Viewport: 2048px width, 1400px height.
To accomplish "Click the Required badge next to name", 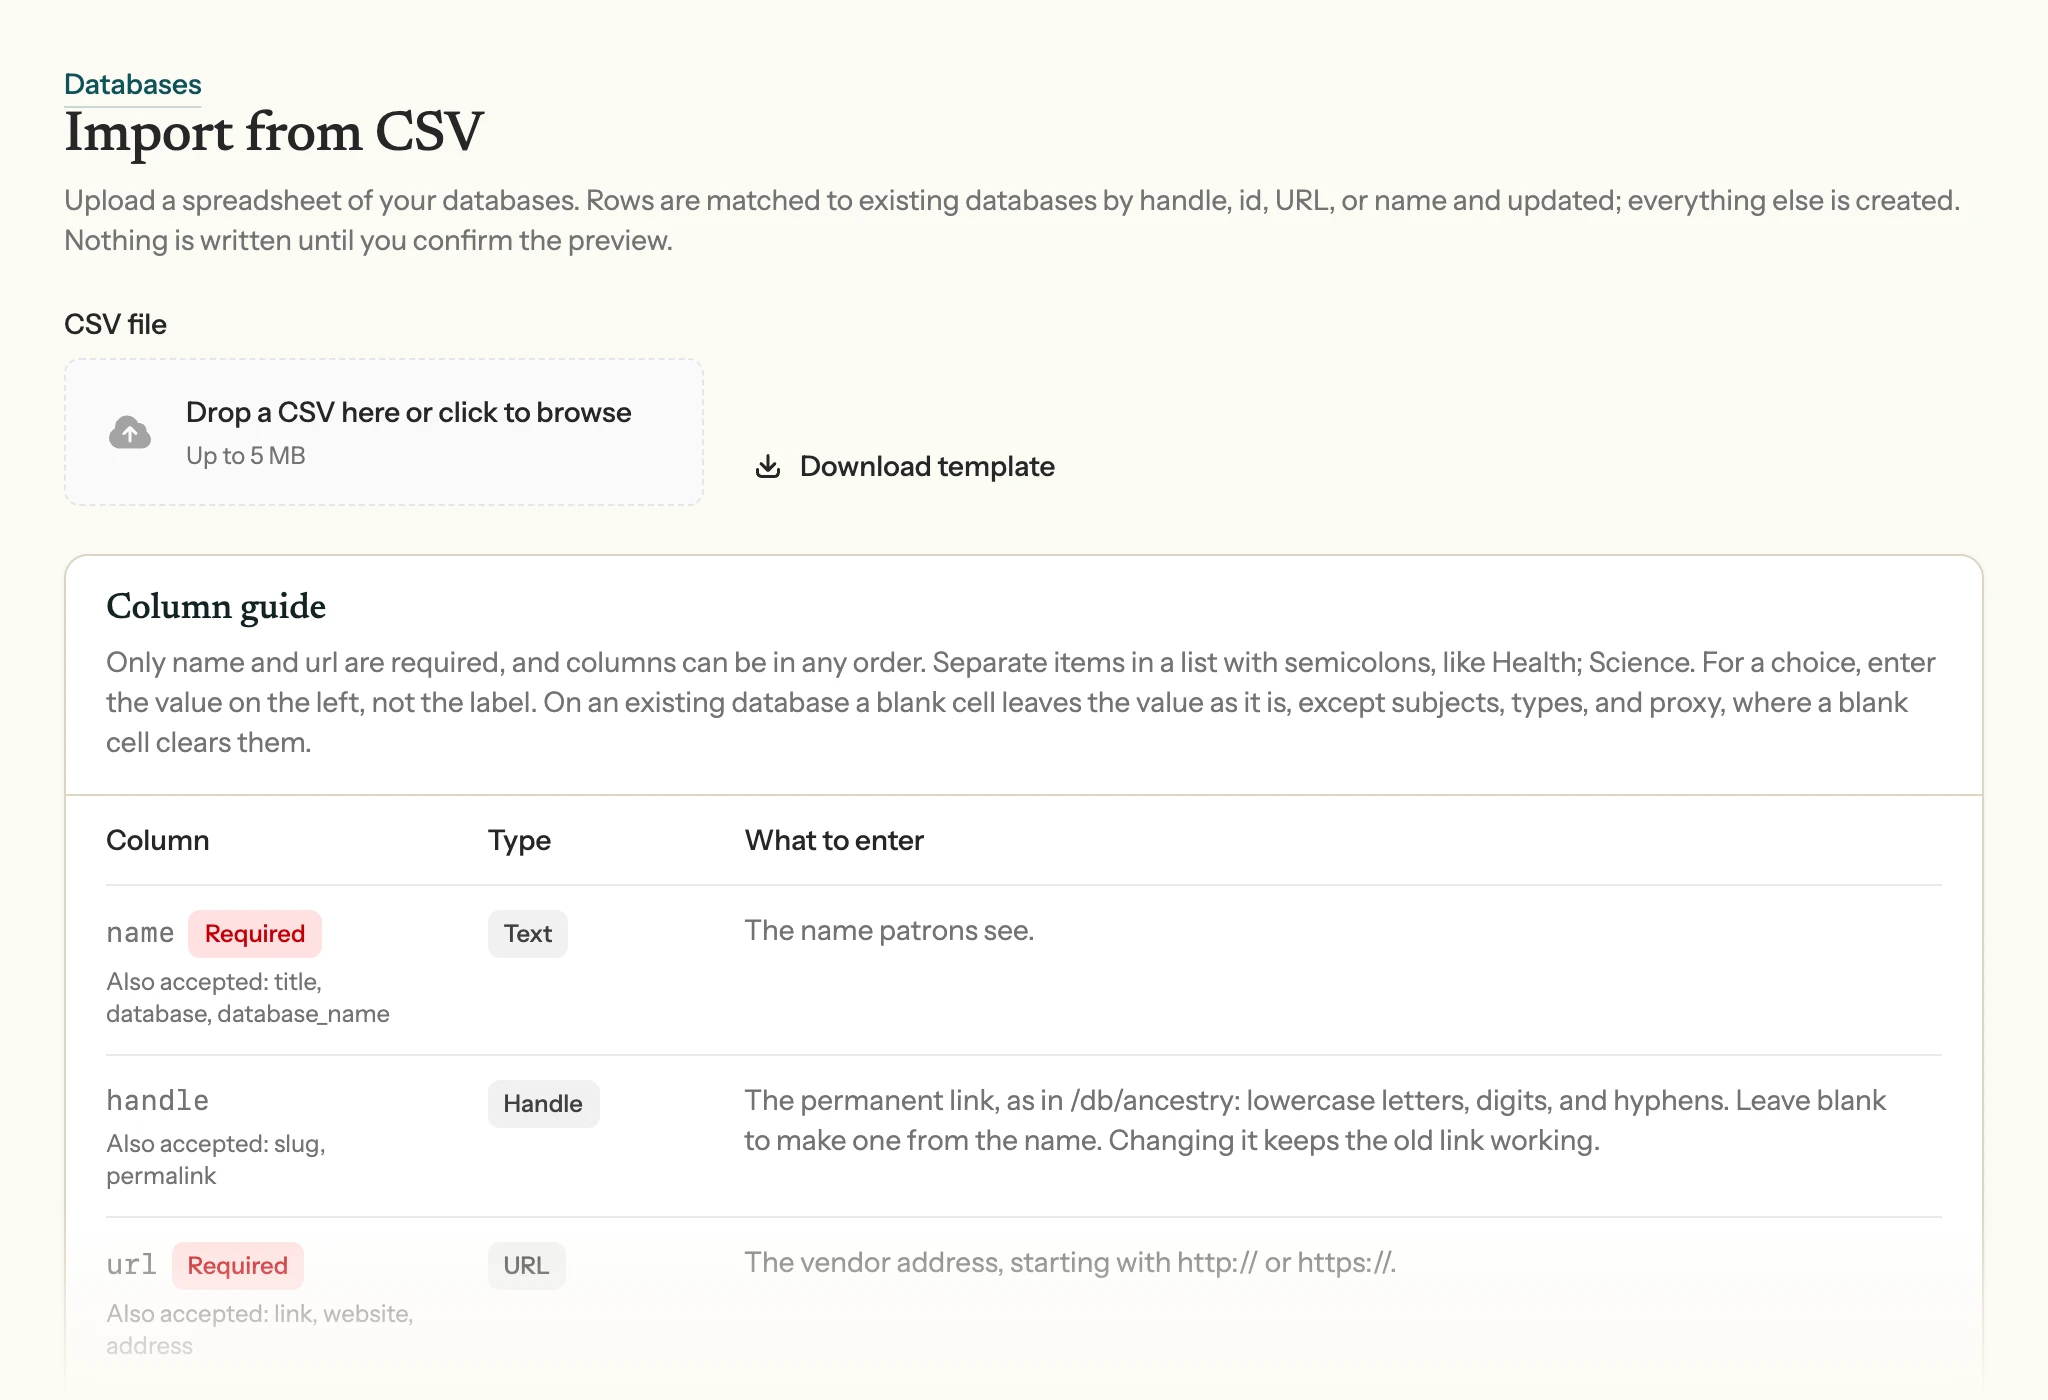I will pos(255,933).
